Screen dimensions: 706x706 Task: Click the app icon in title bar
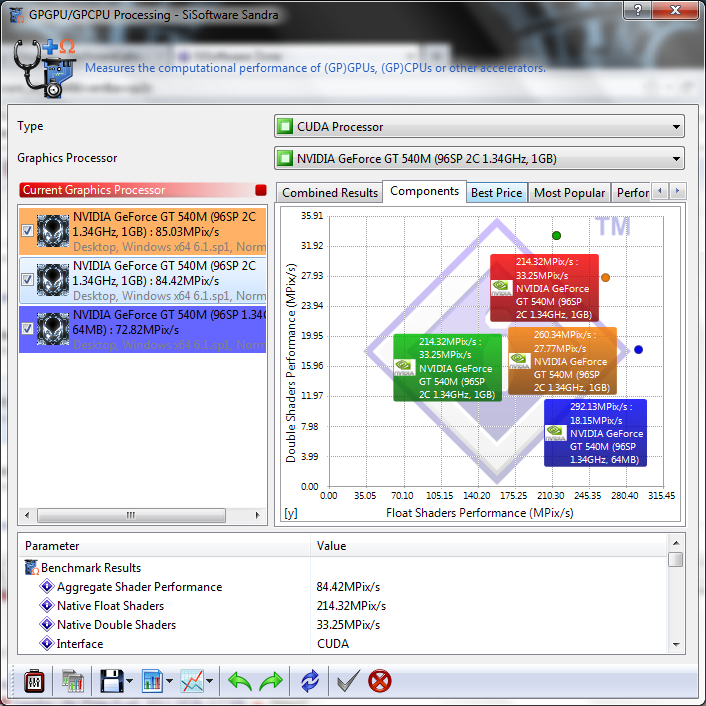17,15
